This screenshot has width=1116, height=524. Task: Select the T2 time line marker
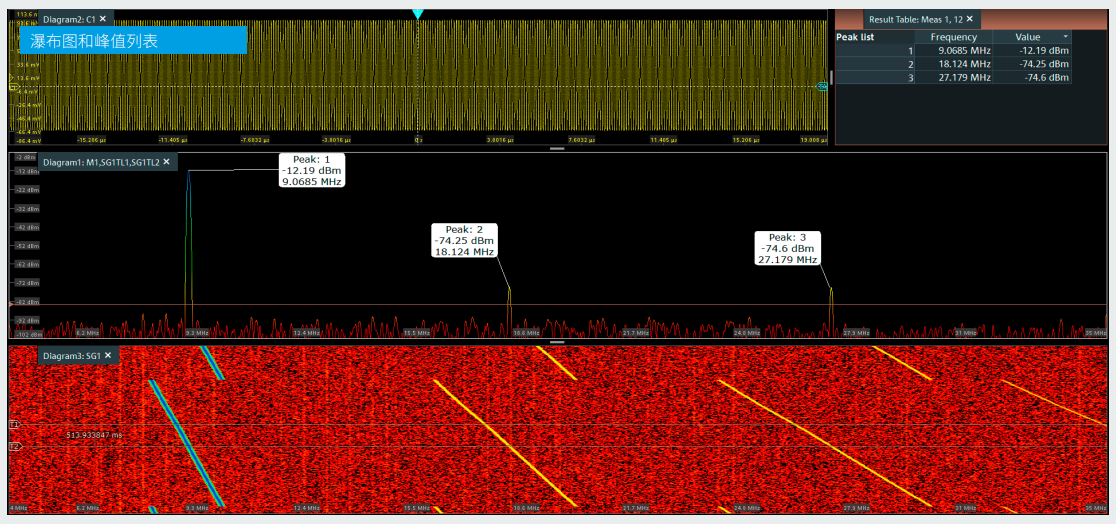click(14, 447)
